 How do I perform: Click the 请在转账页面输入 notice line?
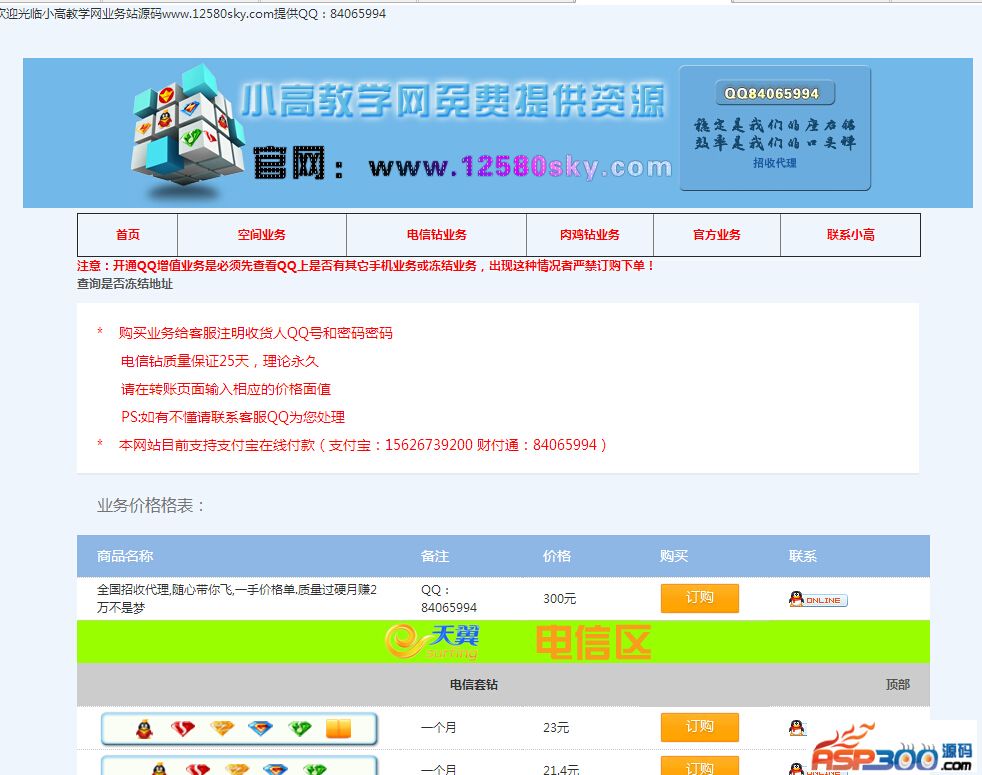click(x=225, y=389)
